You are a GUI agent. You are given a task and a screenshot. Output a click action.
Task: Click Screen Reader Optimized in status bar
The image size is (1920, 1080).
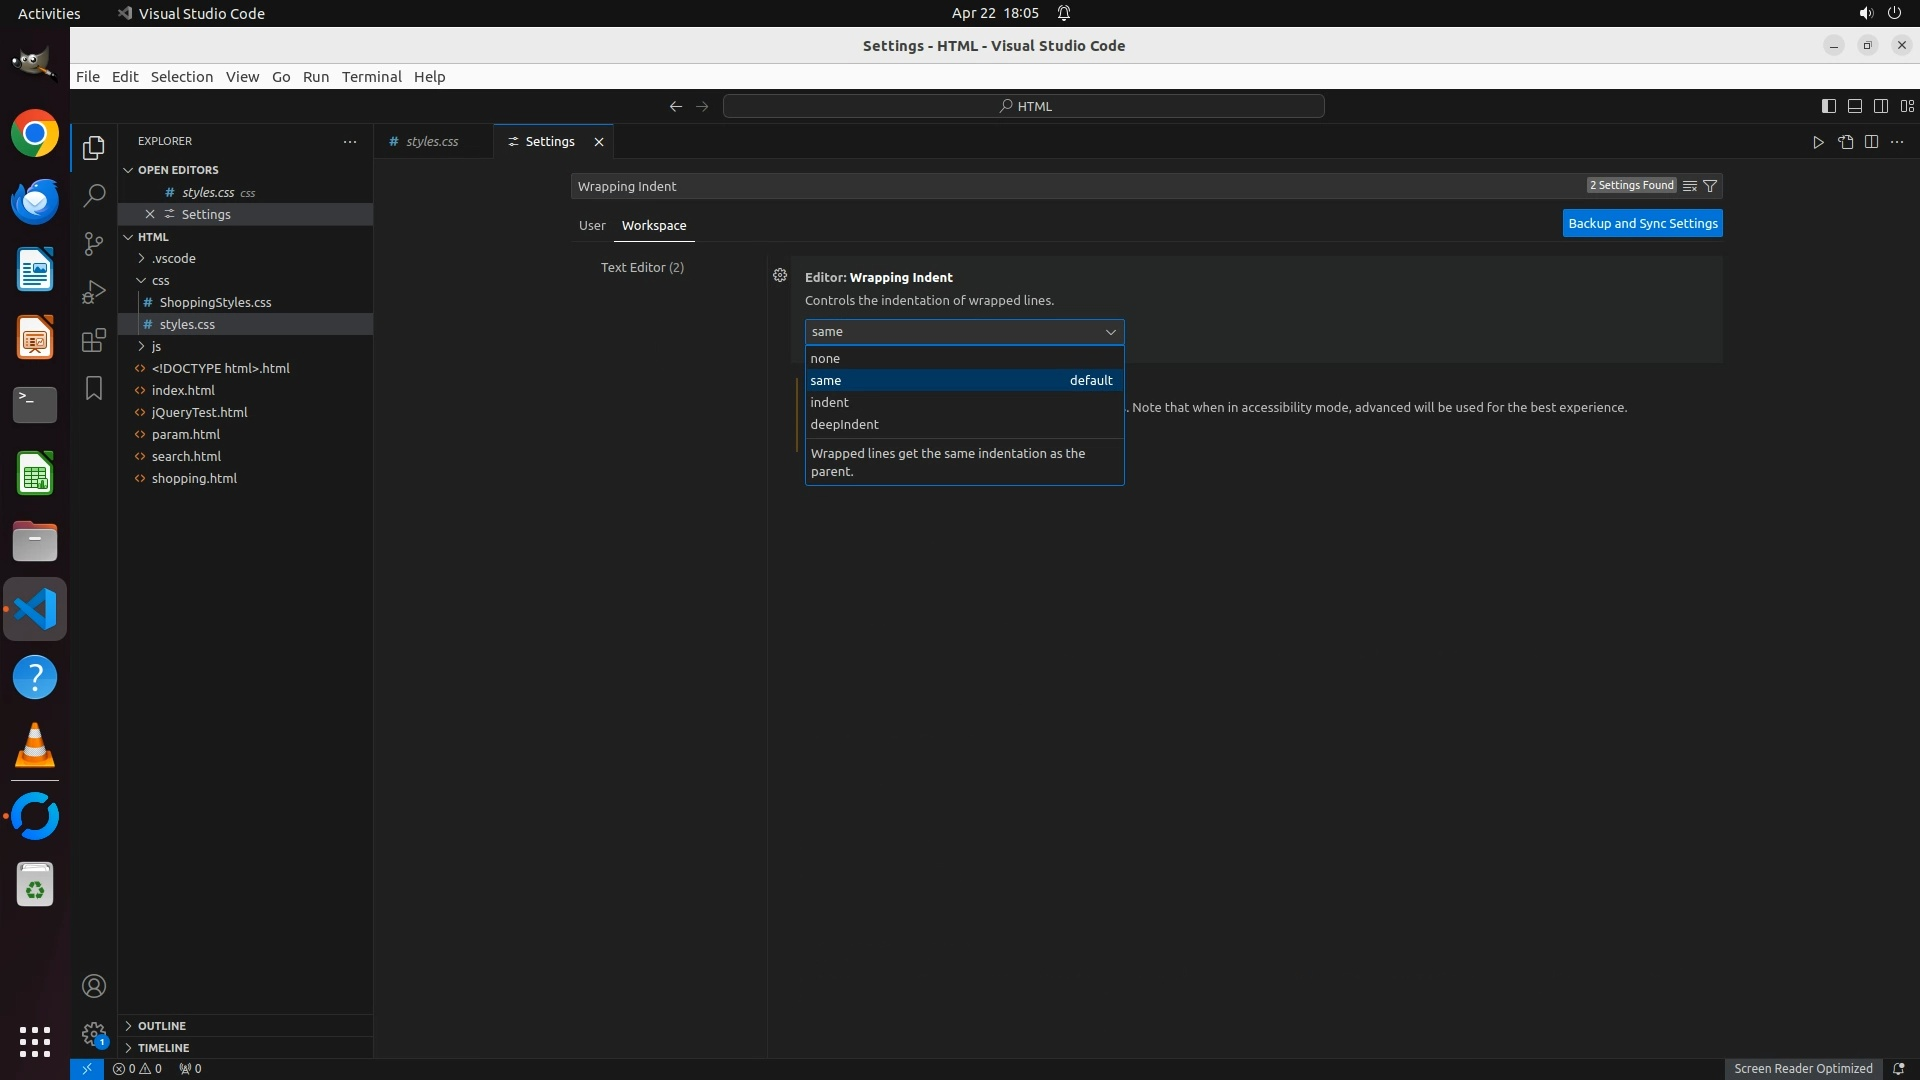pyautogui.click(x=1802, y=1069)
